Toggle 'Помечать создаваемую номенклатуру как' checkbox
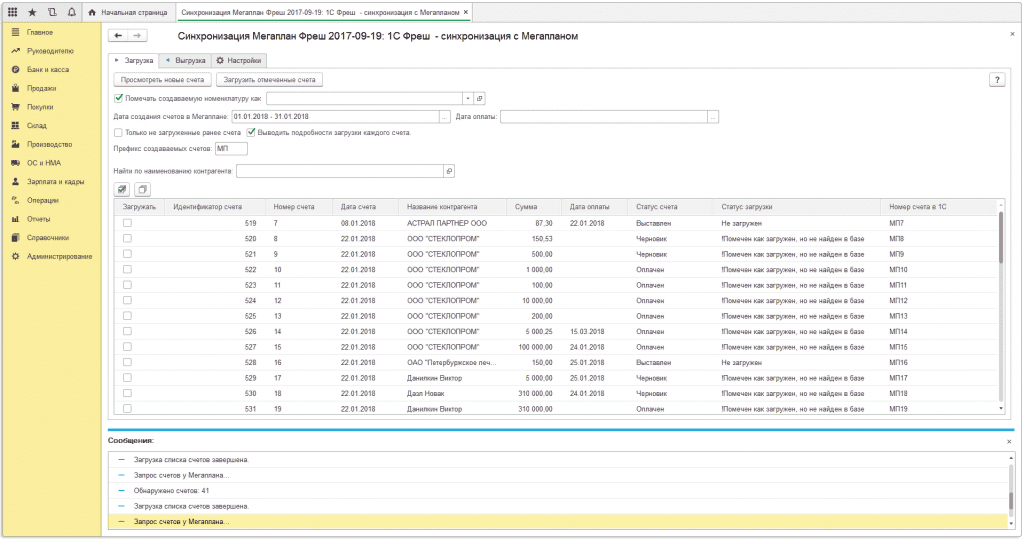Image resolution: width=1024 pixels, height=539 pixels. (119, 98)
